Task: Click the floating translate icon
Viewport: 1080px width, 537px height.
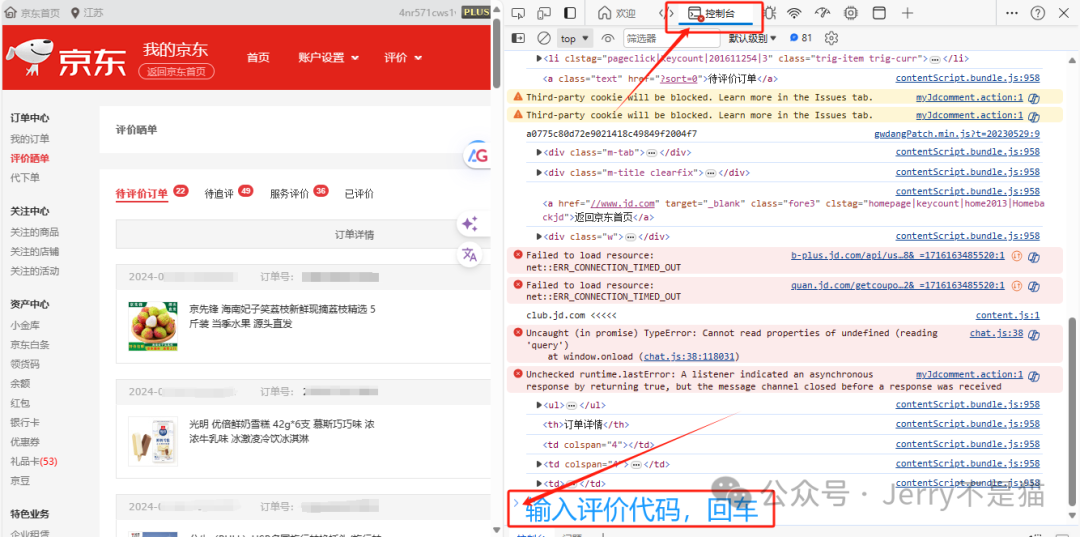Action: point(470,255)
